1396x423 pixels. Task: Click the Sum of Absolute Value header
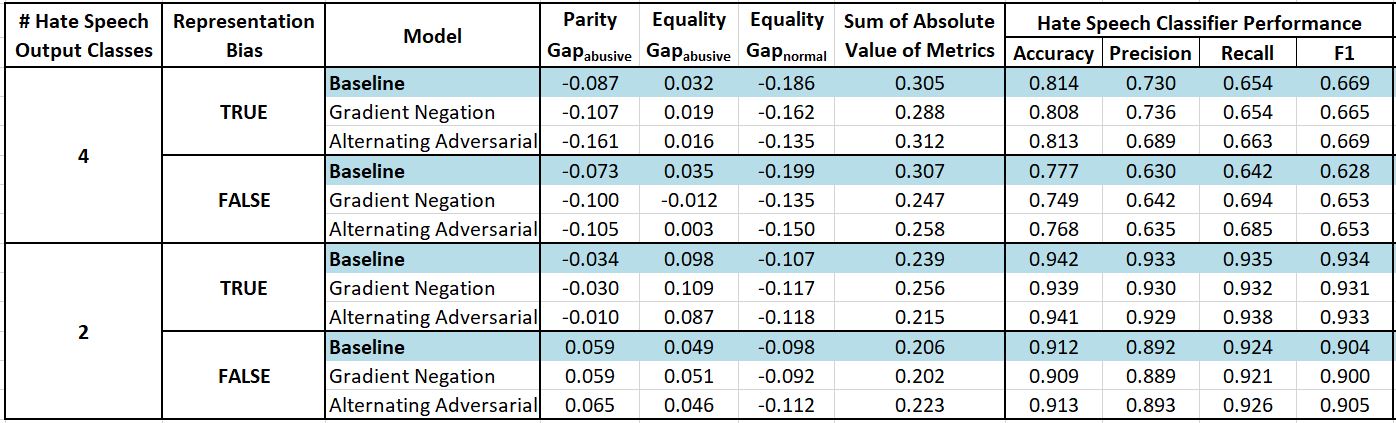click(x=919, y=36)
